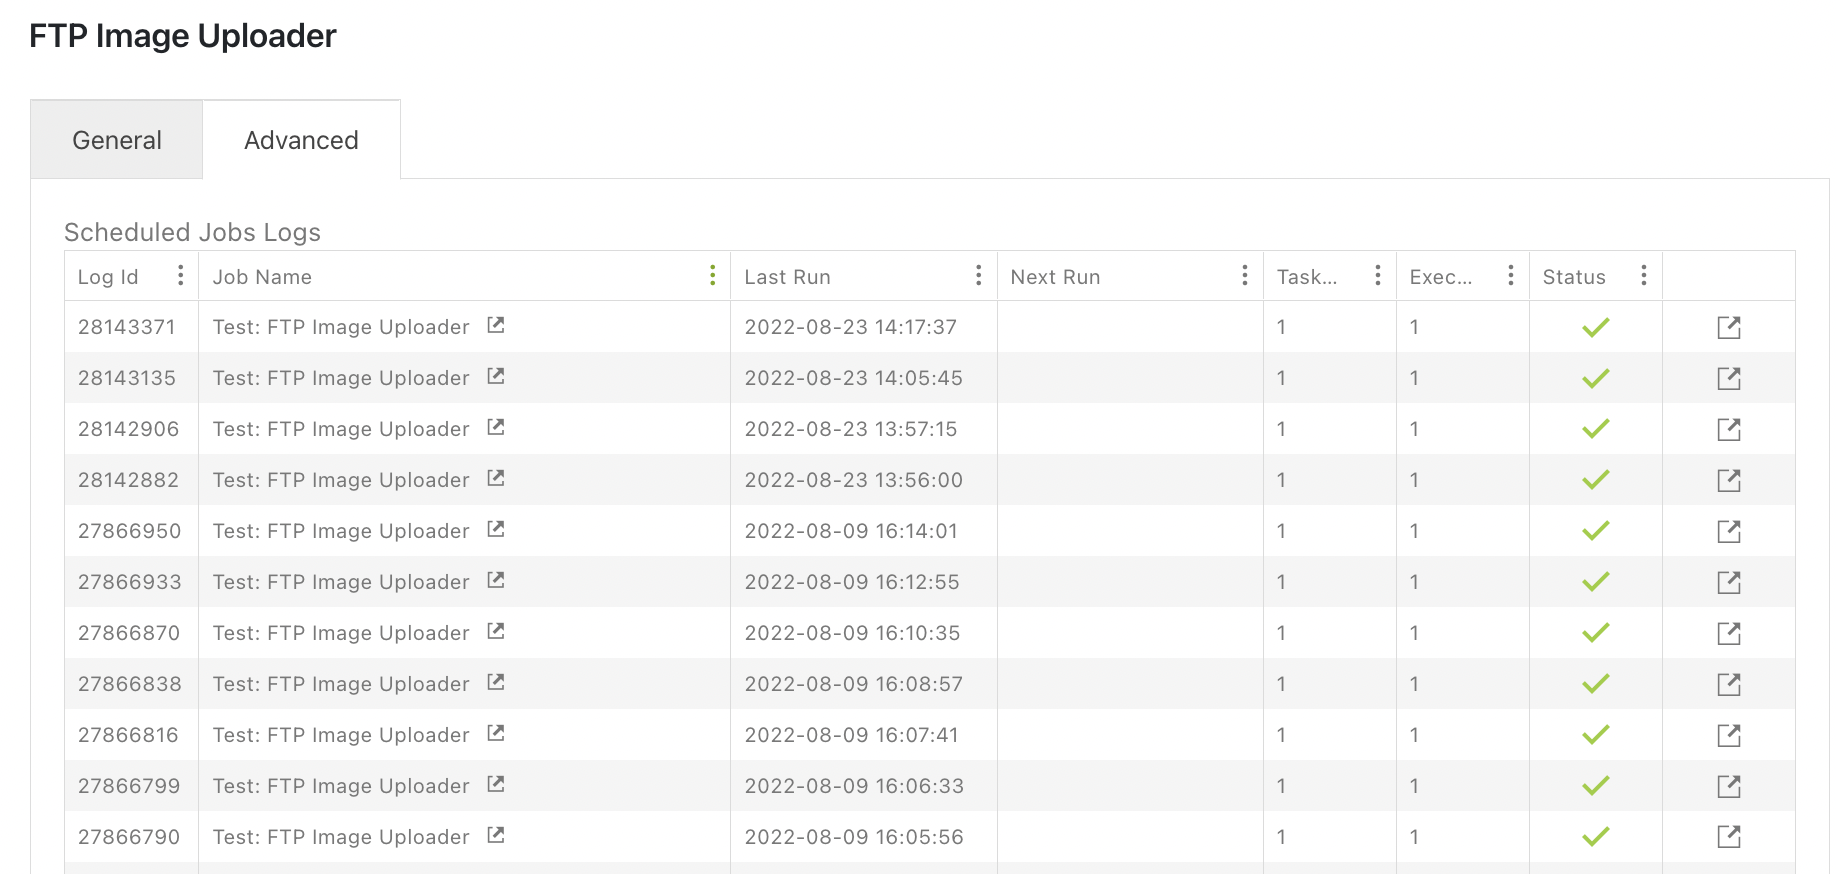The width and height of the screenshot is (1836, 874).
Task: Click Scheduled Jobs Logs section heading
Action: click(x=192, y=232)
